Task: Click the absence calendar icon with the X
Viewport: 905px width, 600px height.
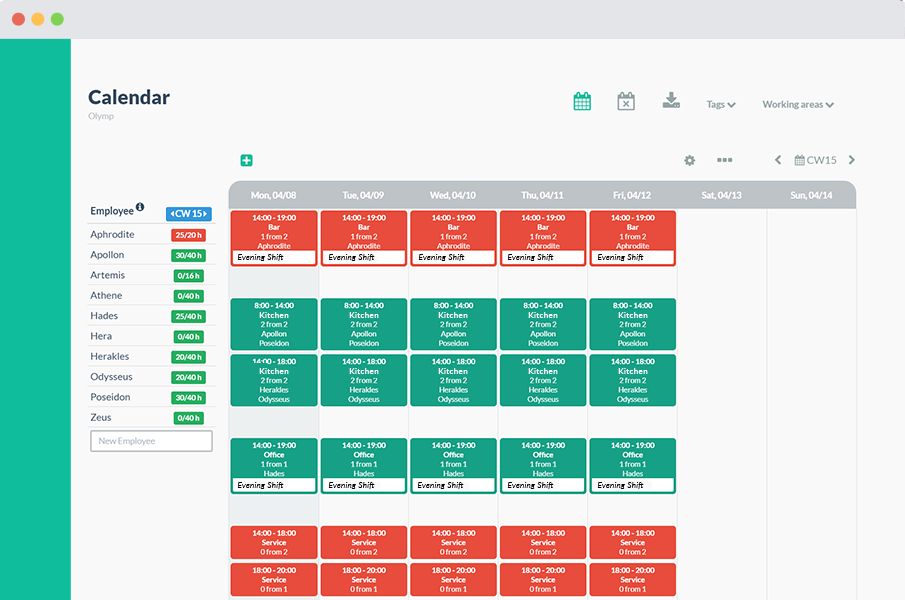Action: point(625,101)
